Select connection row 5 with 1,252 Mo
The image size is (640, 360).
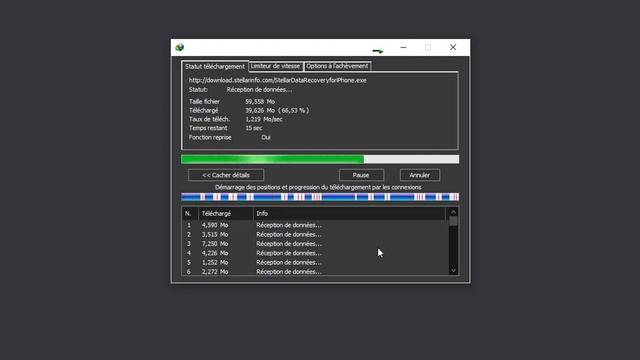(x=315, y=262)
